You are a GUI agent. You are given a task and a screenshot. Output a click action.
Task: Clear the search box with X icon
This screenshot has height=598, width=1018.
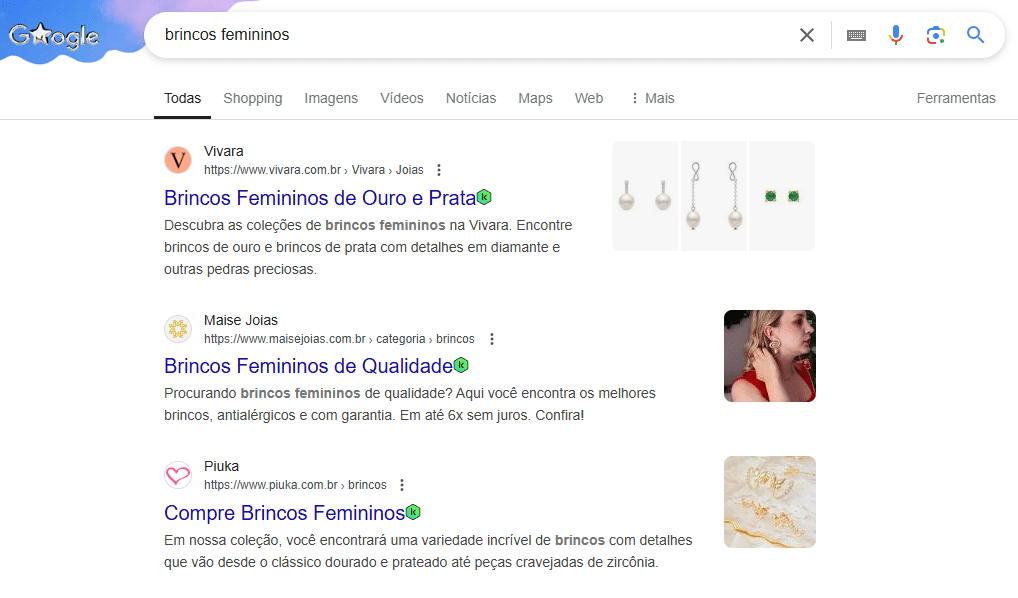coord(807,35)
